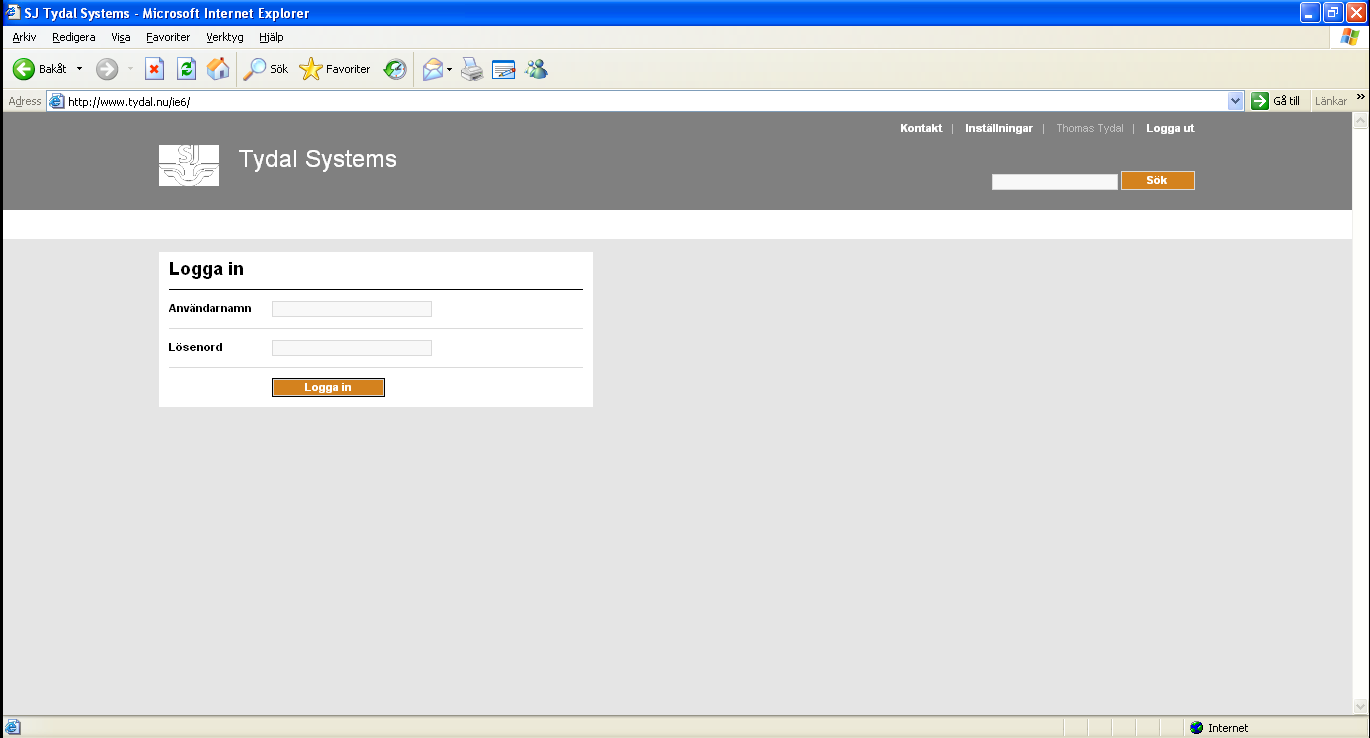Maximize the Internet Explorer window

[x=1333, y=13]
